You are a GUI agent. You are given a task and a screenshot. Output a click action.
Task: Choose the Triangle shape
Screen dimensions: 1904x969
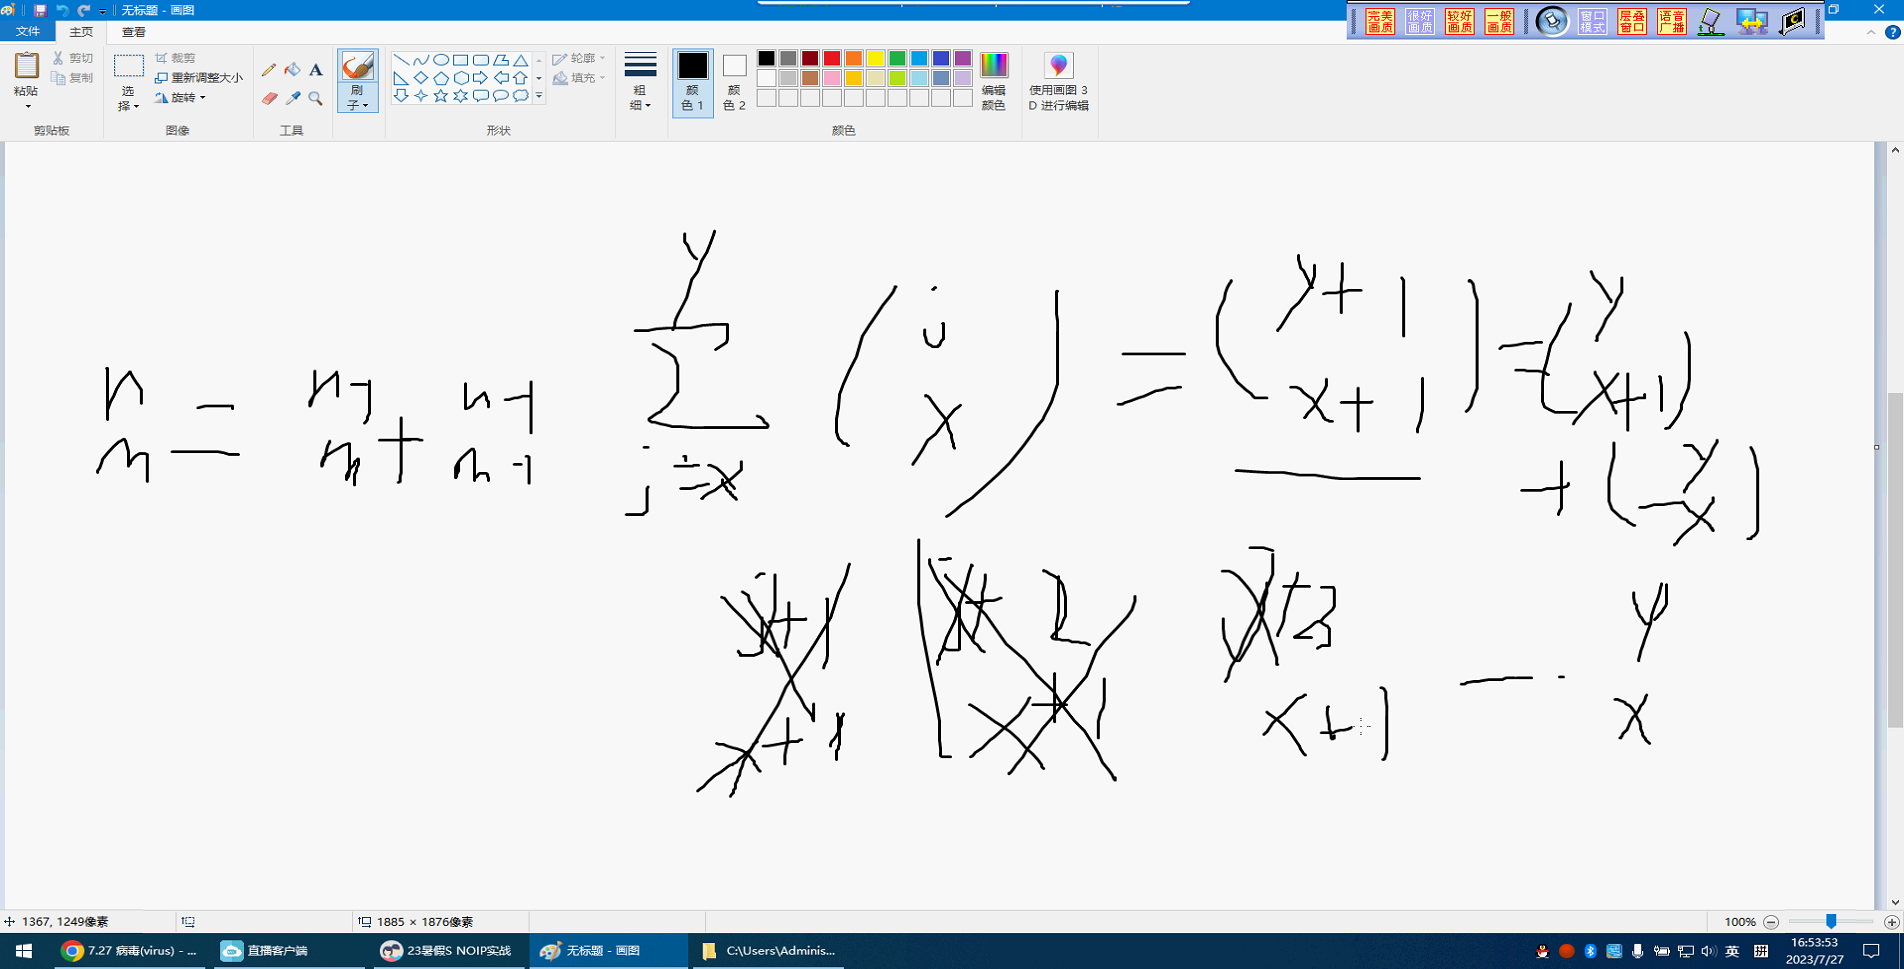(x=521, y=60)
